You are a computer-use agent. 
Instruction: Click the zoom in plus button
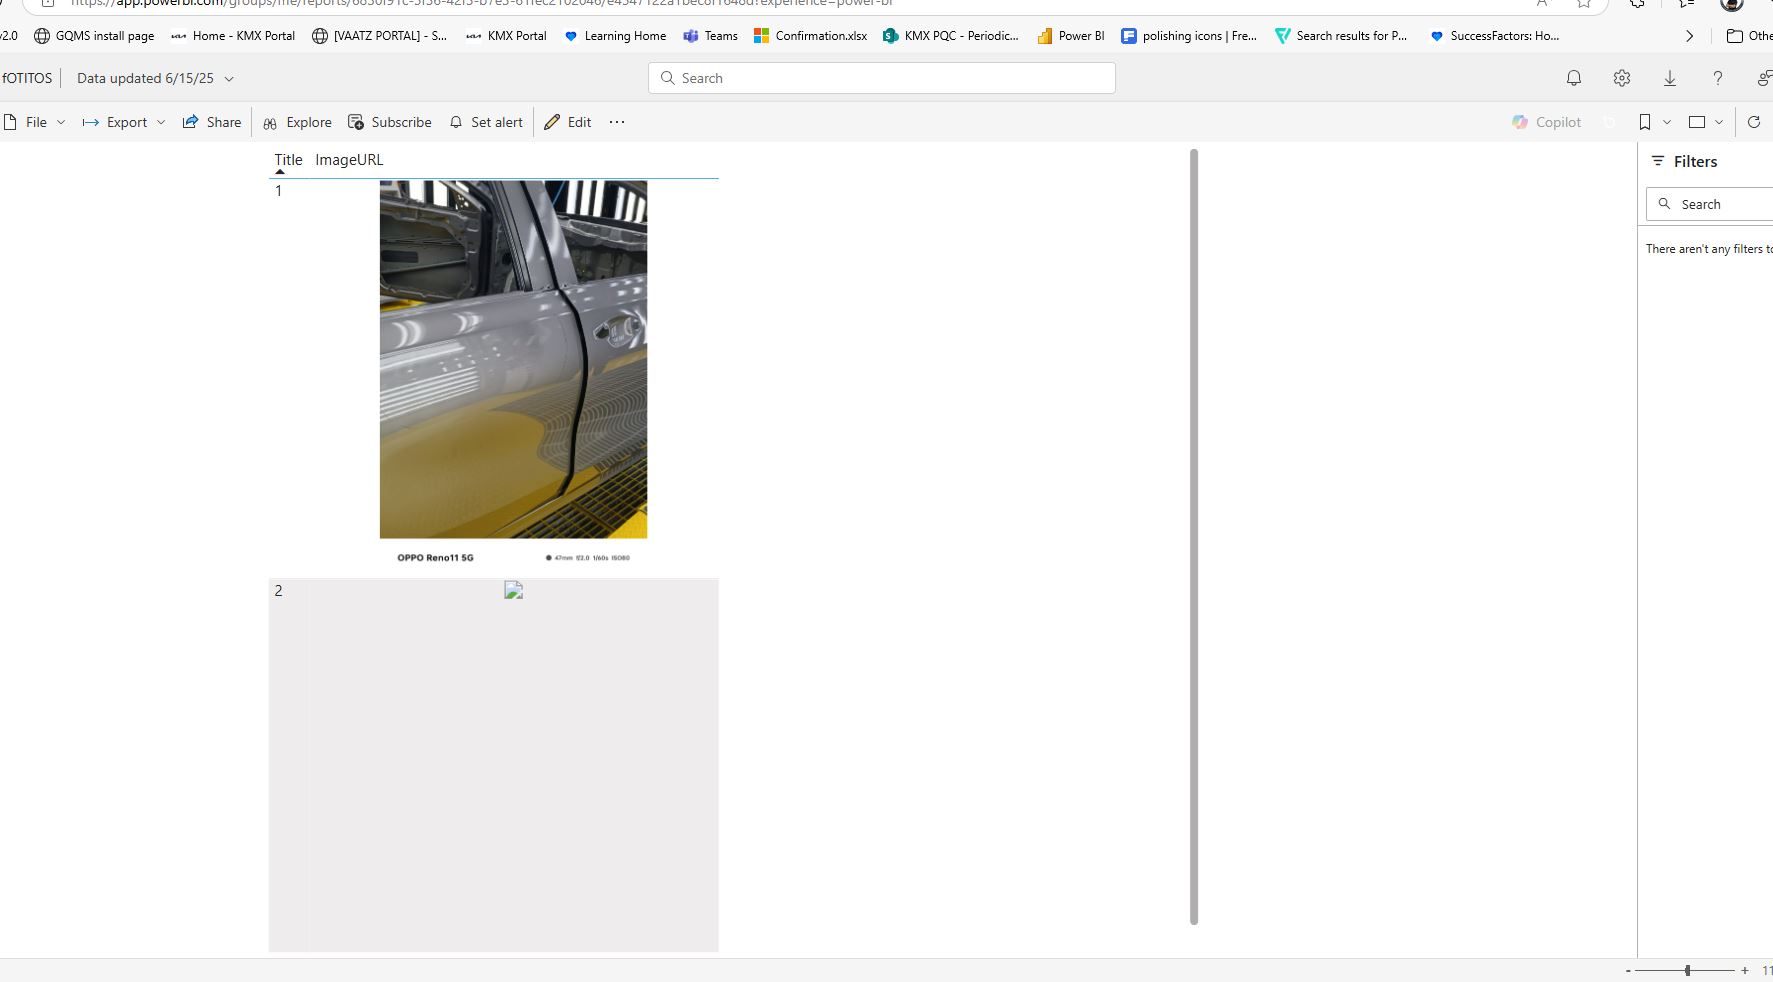(1744, 970)
